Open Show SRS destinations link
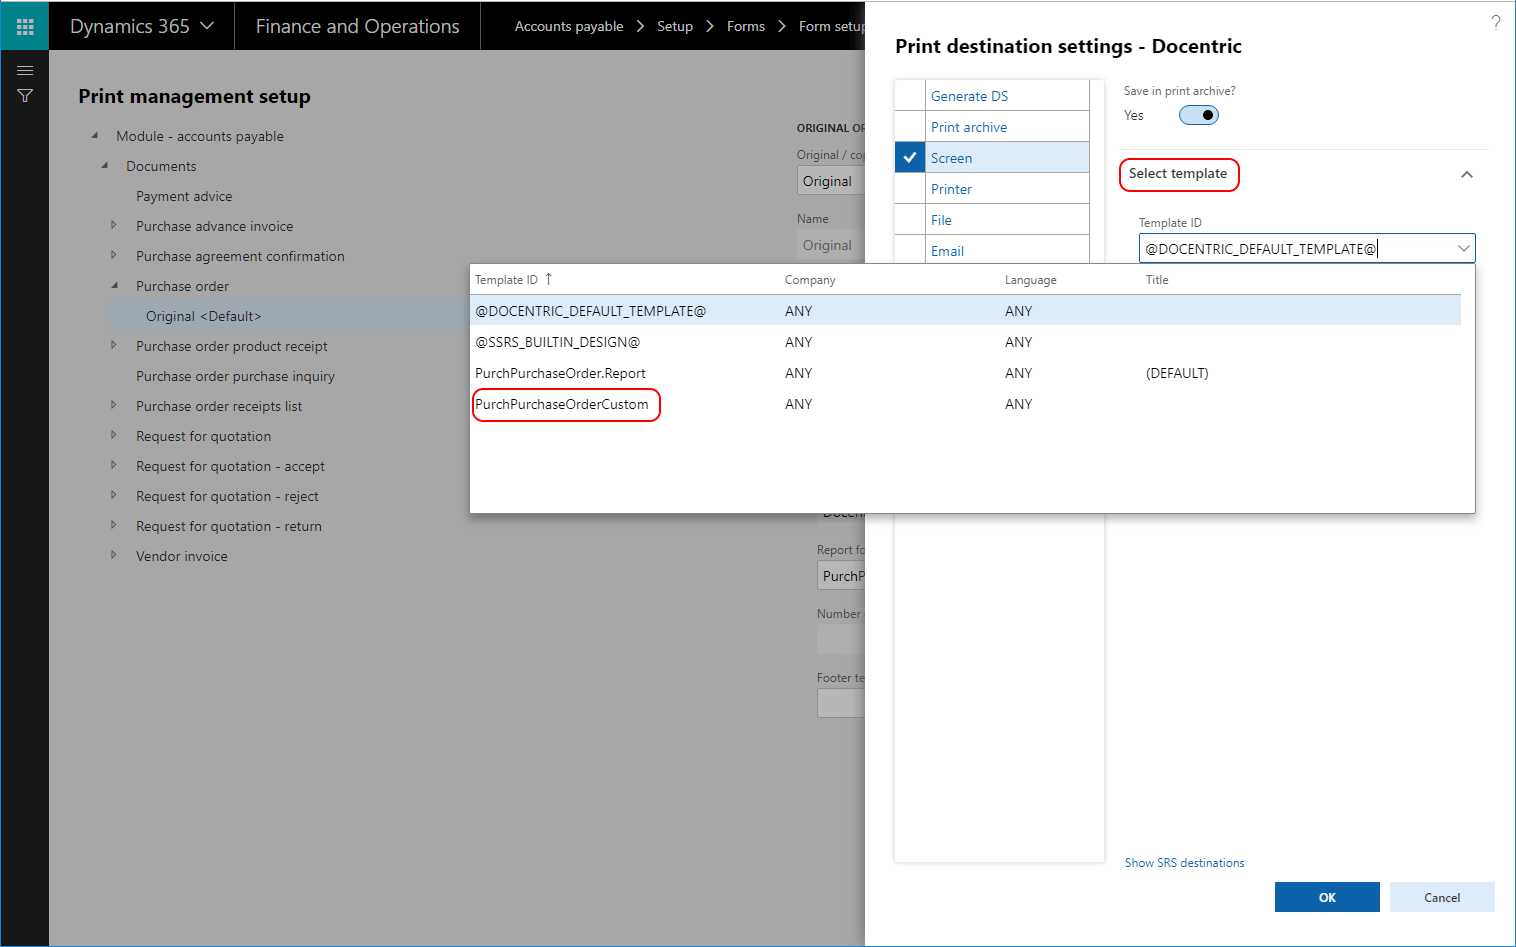Viewport: 1516px width, 947px height. tap(1184, 863)
